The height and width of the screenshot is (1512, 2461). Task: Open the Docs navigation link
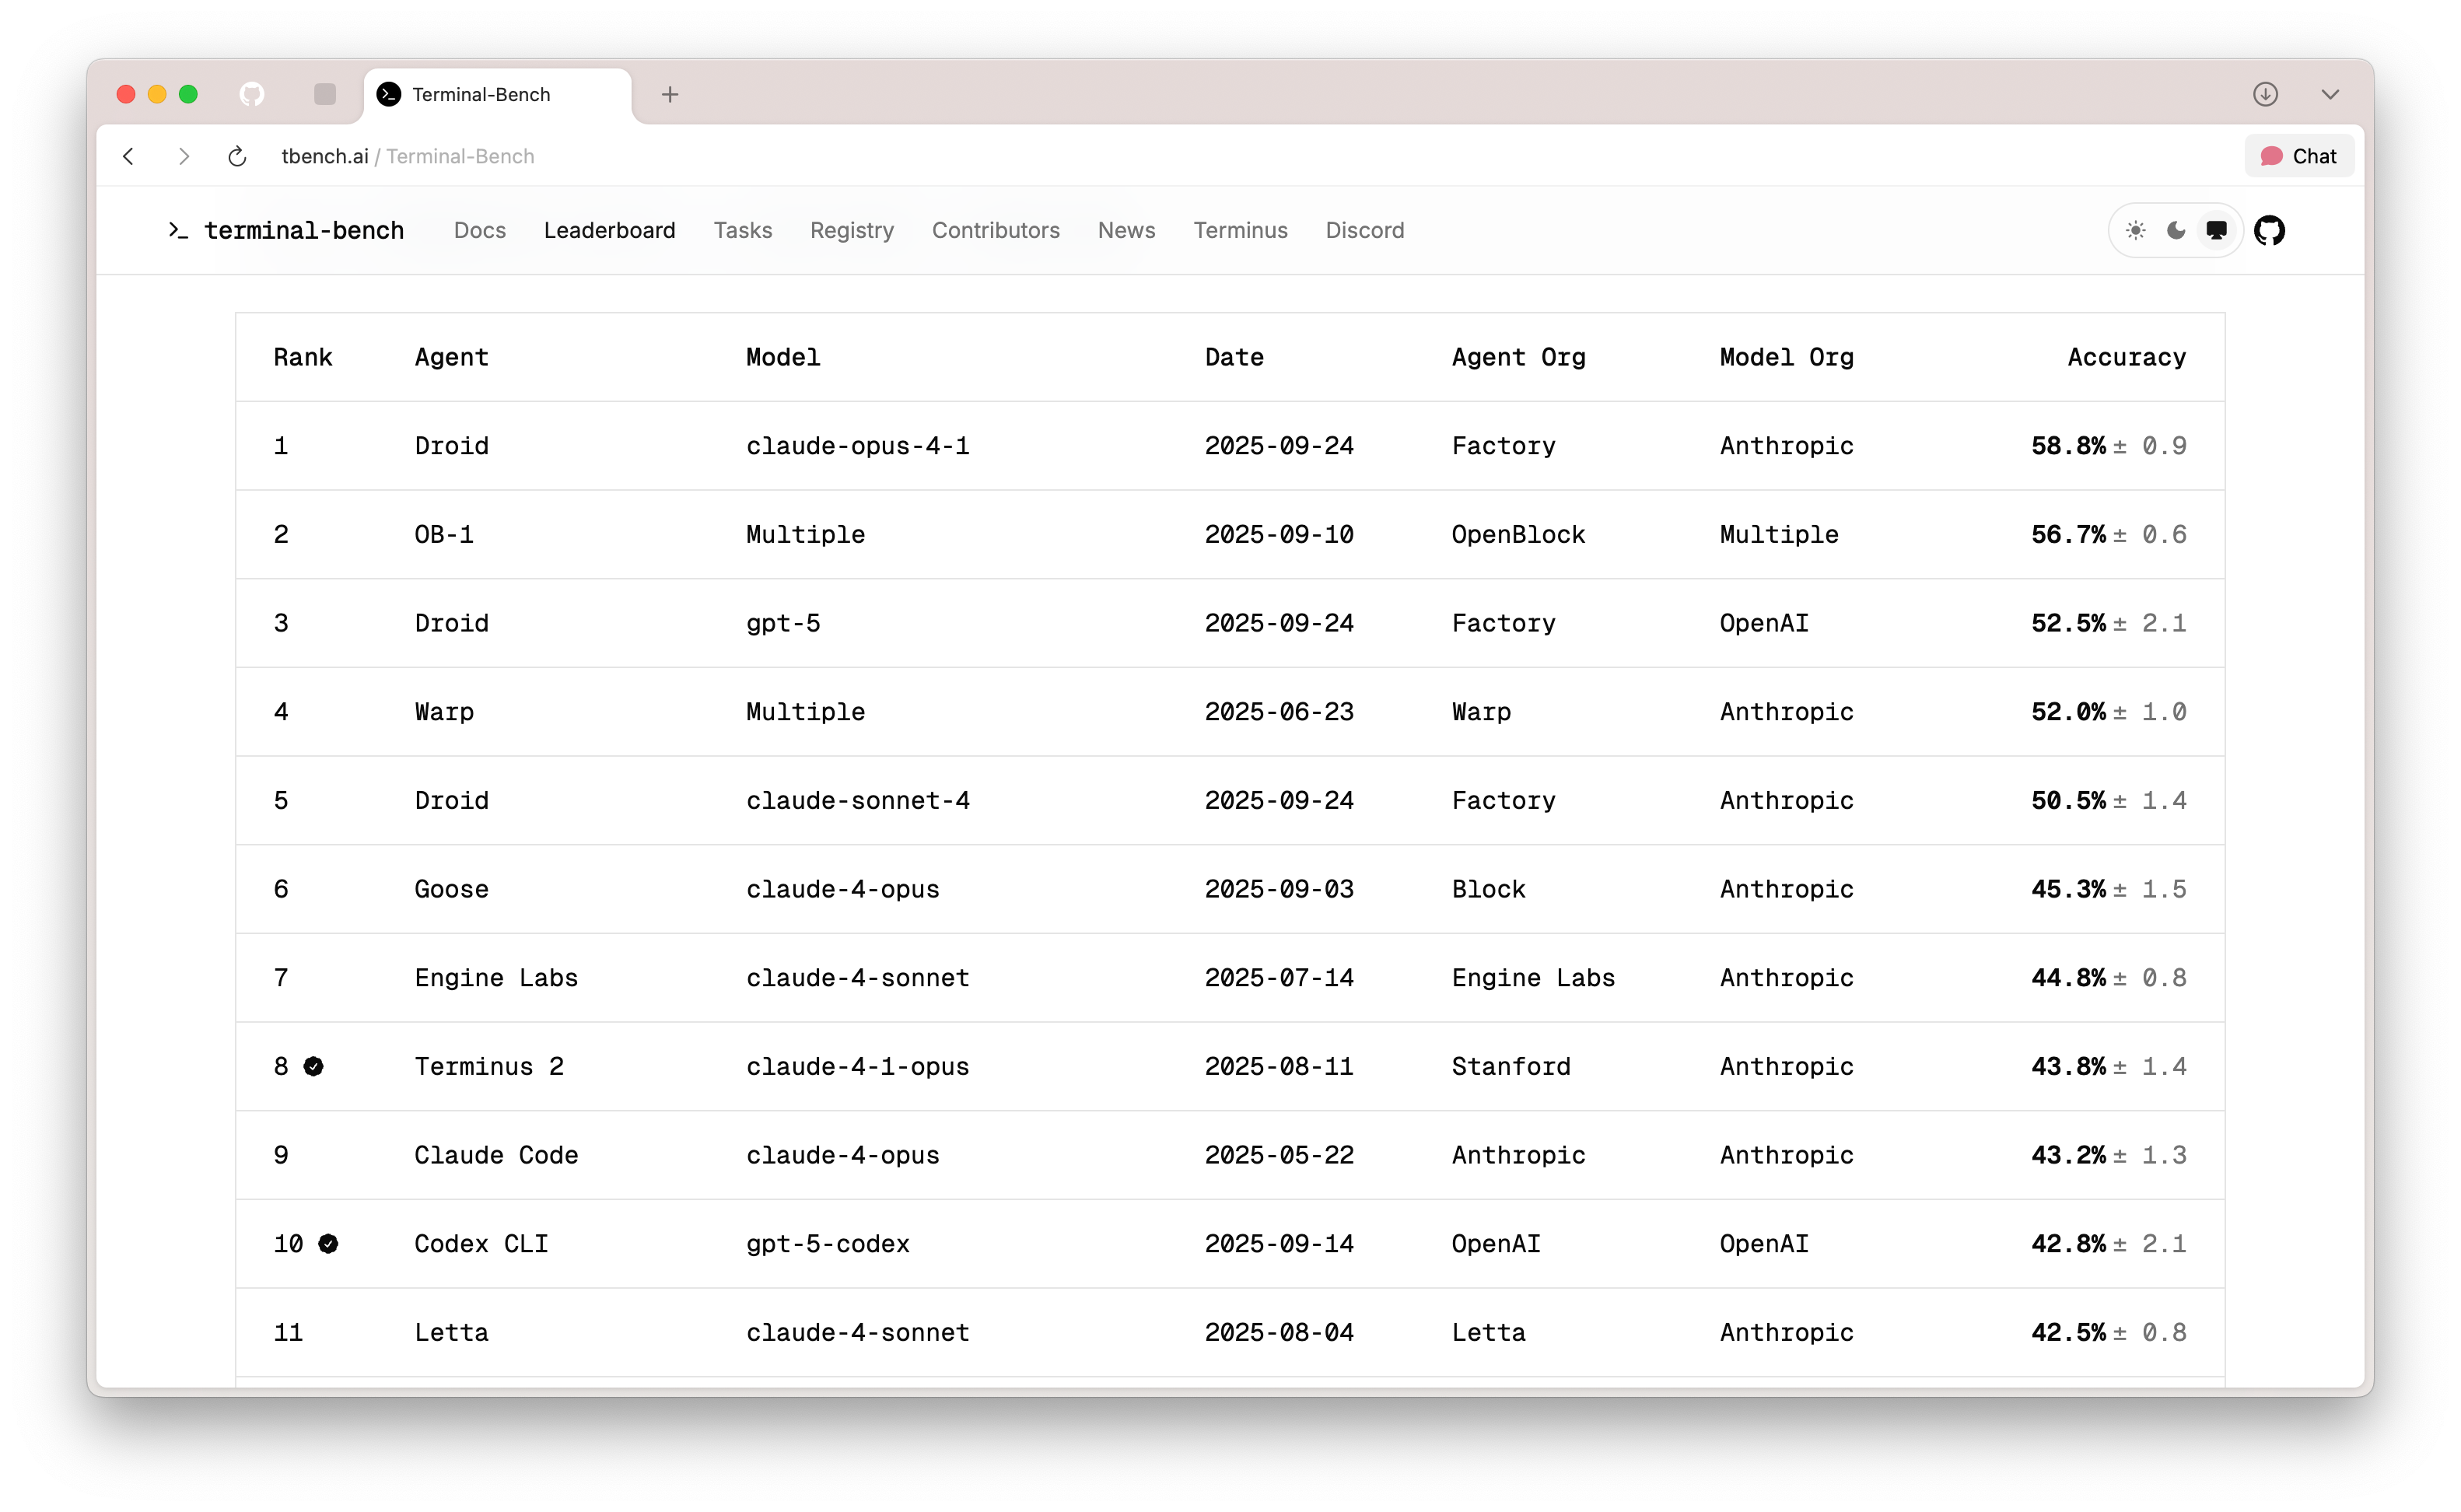click(x=479, y=231)
